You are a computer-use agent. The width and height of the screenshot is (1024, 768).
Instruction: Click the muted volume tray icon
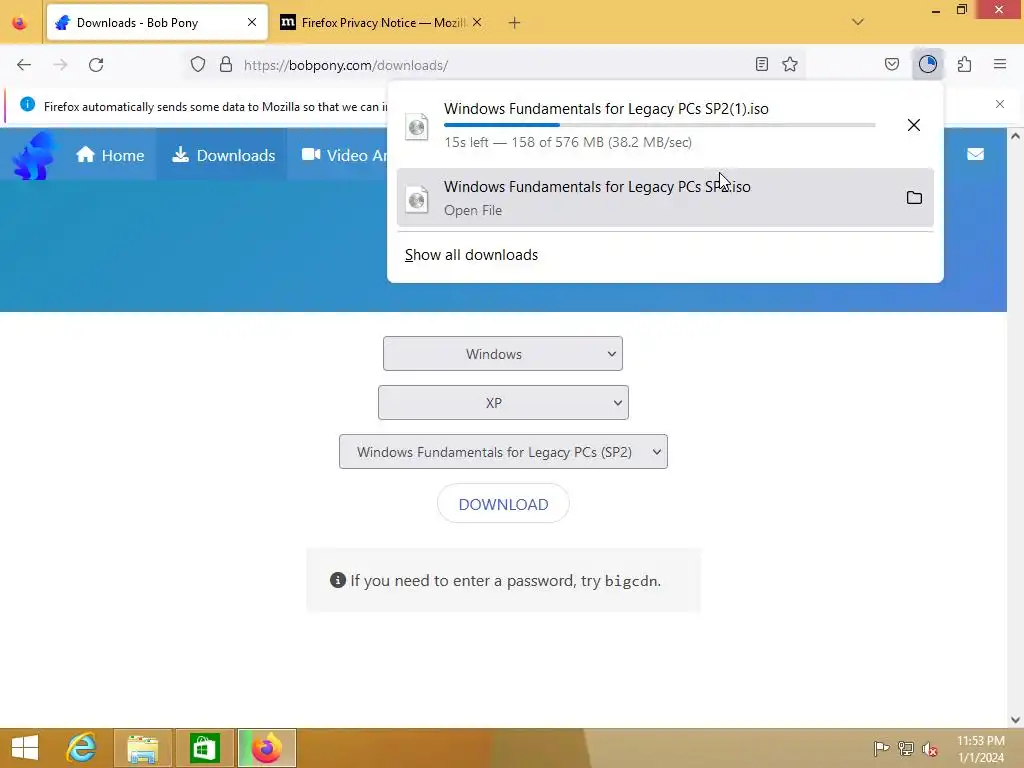930,749
